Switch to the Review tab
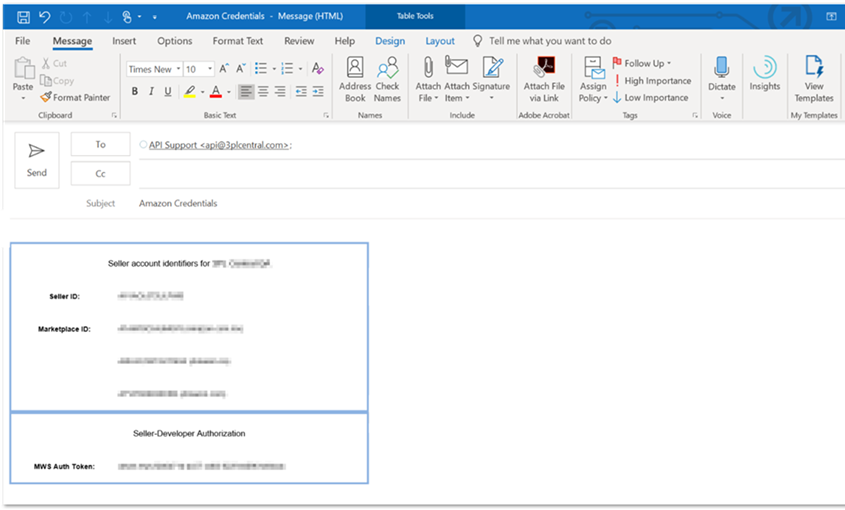The height and width of the screenshot is (510, 845). (x=299, y=41)
